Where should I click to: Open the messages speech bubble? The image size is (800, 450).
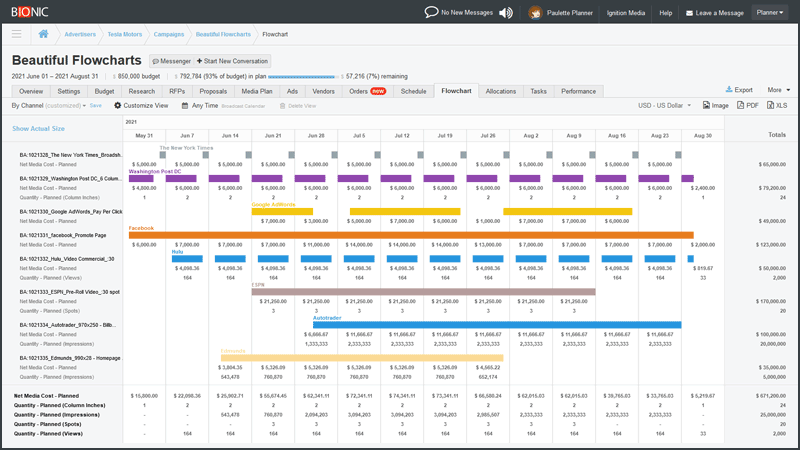pyautogui.click(x=431, y=12)
